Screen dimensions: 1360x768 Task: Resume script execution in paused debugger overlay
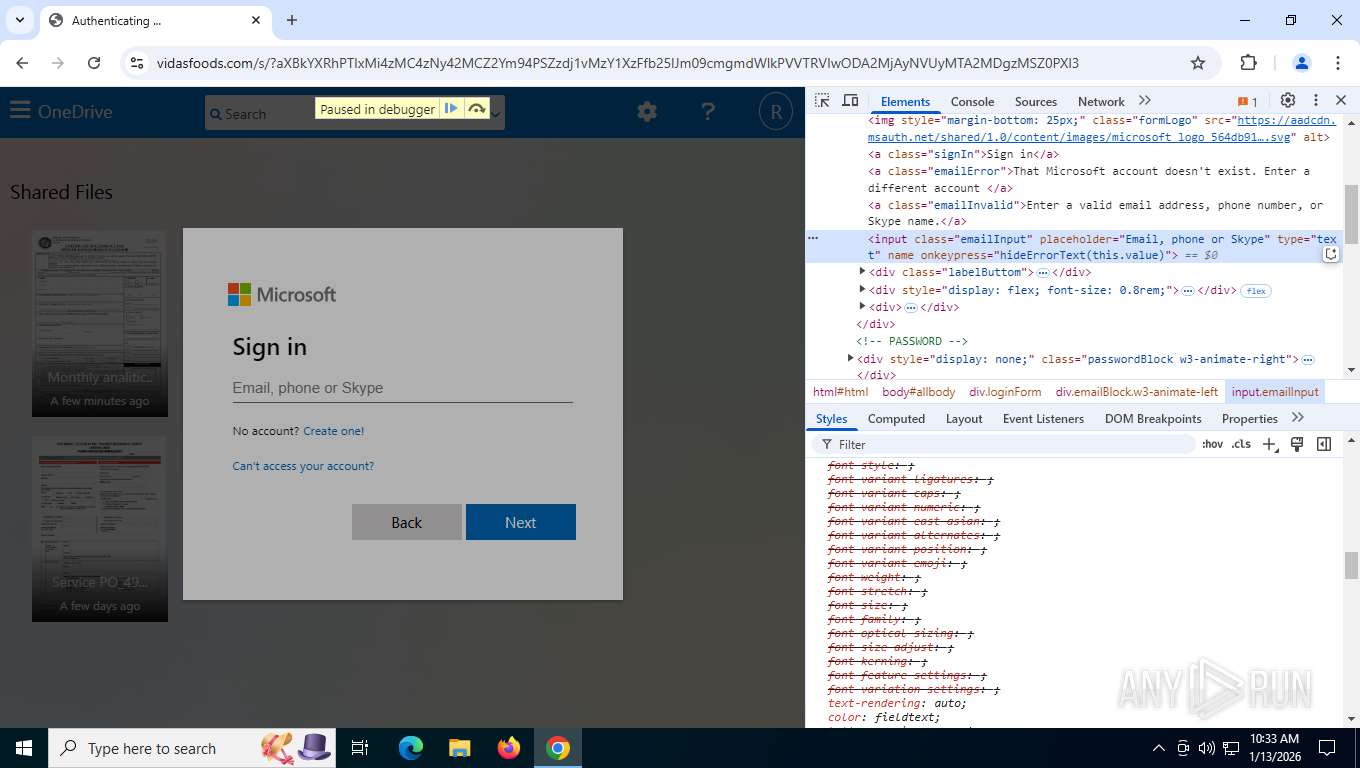coord(451,109)
